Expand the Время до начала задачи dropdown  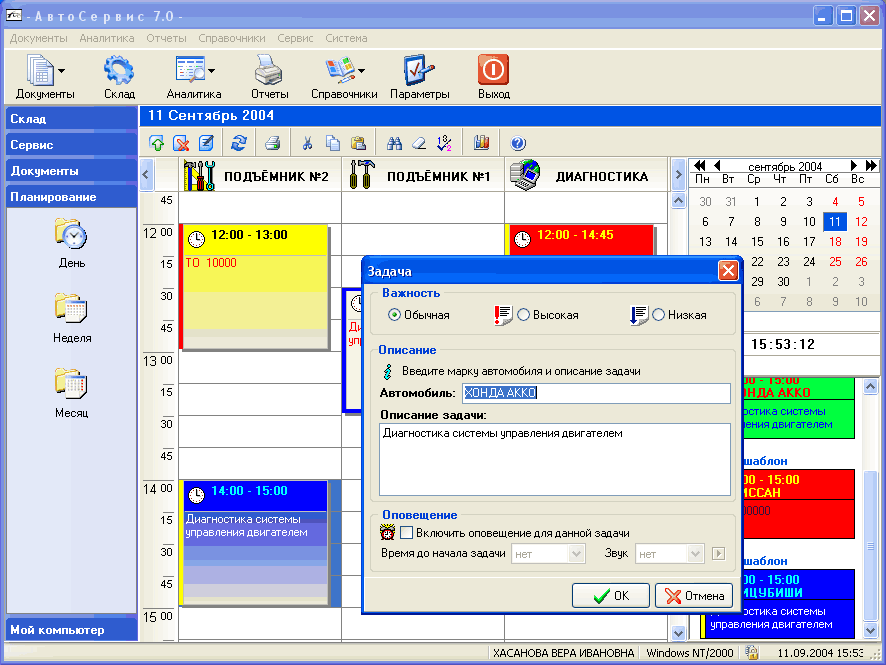577,554
